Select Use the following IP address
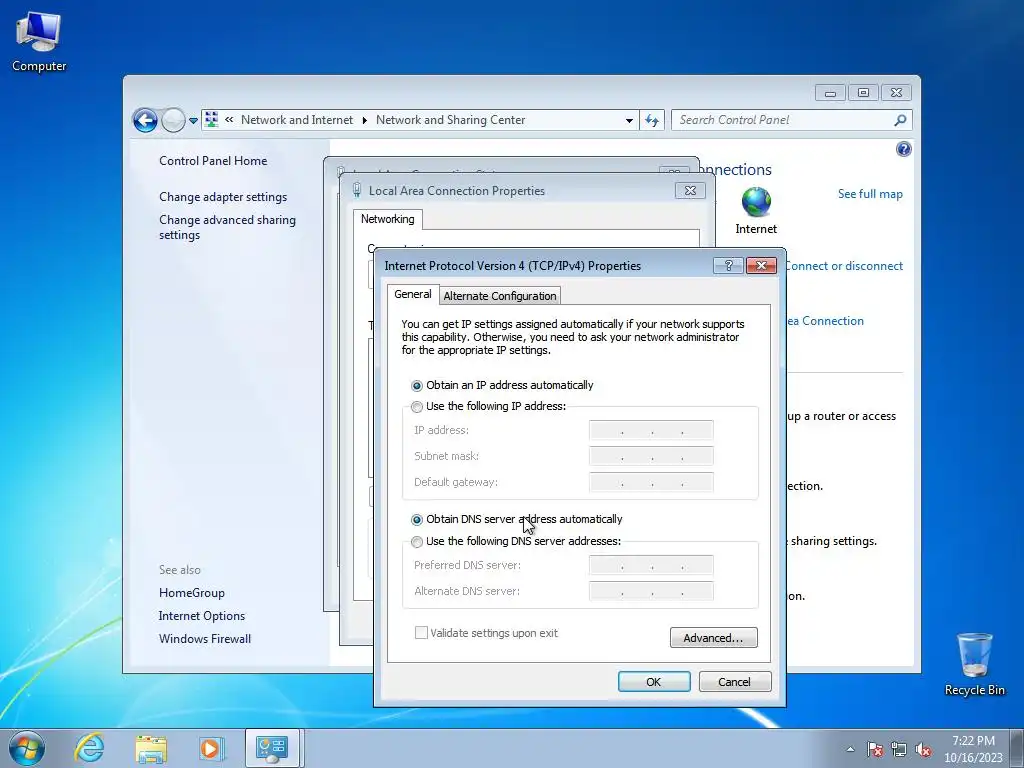Viewport: 1024px width, 768px height. click(488, 406)
